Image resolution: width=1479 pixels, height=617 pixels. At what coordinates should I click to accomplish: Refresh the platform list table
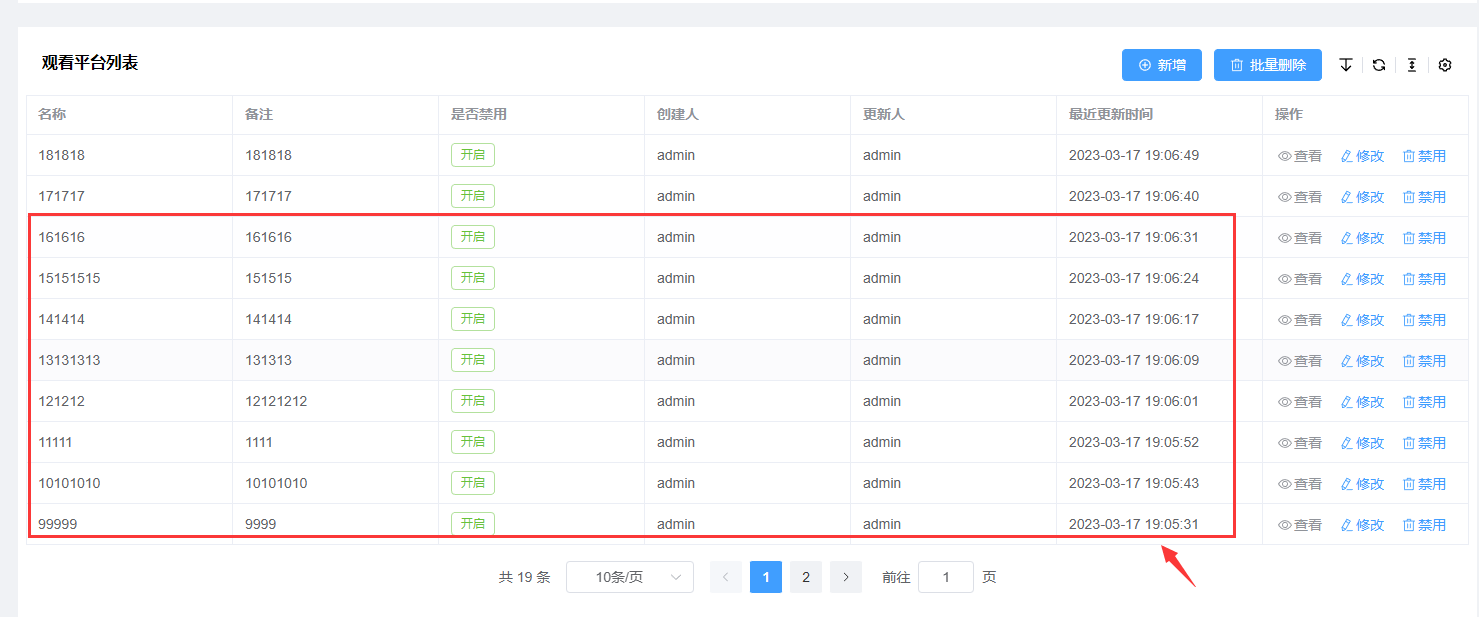(x=1378, y=64)
